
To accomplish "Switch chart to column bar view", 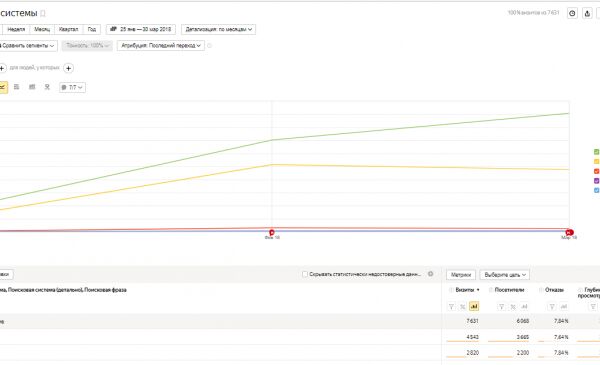I will tap(32, 87).
